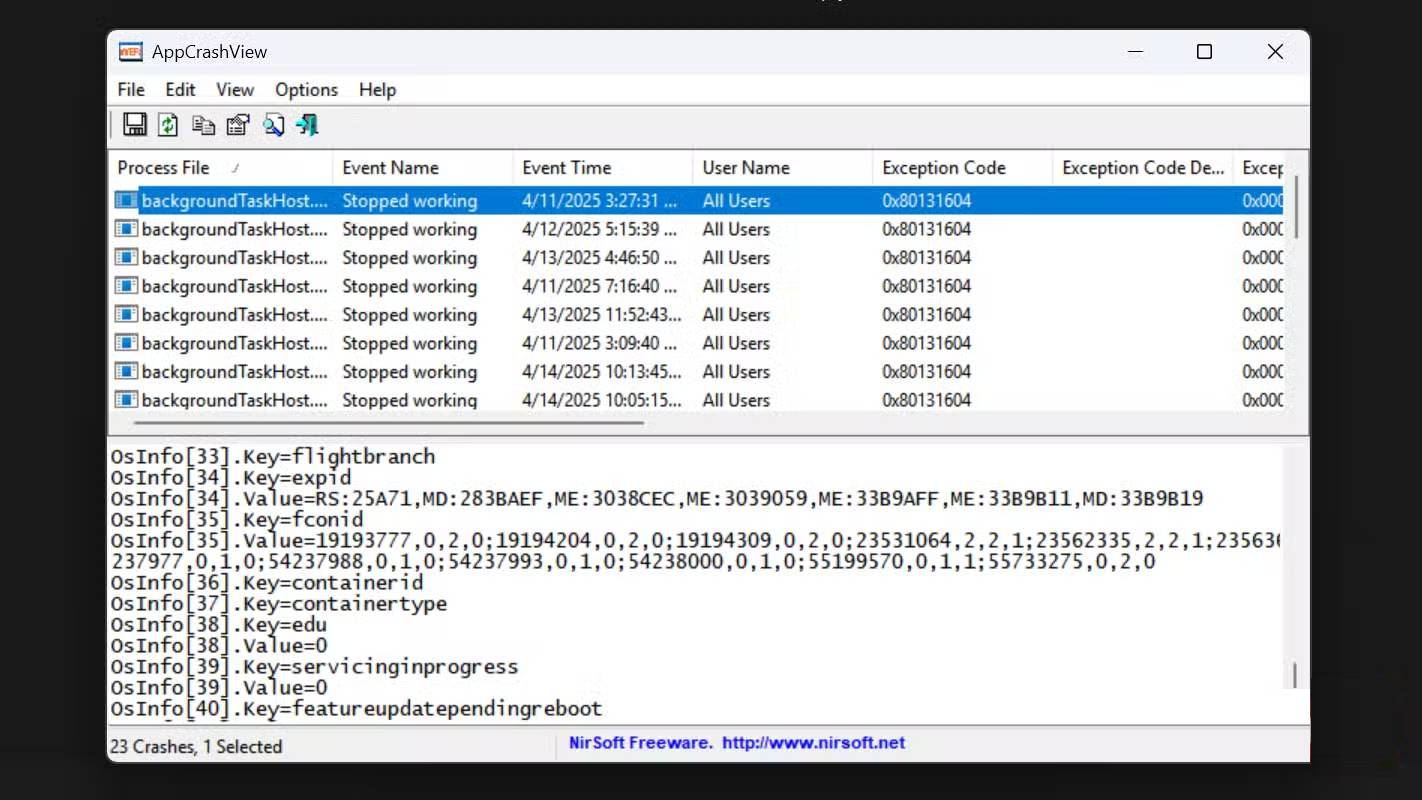Refresh the crash list using the toolbar
This screenshot has height=800, width=1422.
pyautogui.click(x=168, y=125)
